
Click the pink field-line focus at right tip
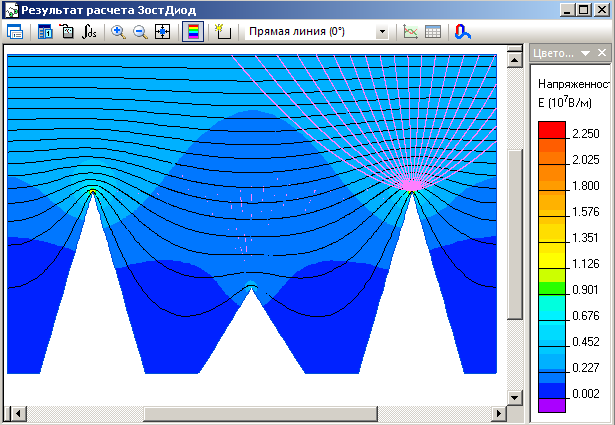[411, 185]
